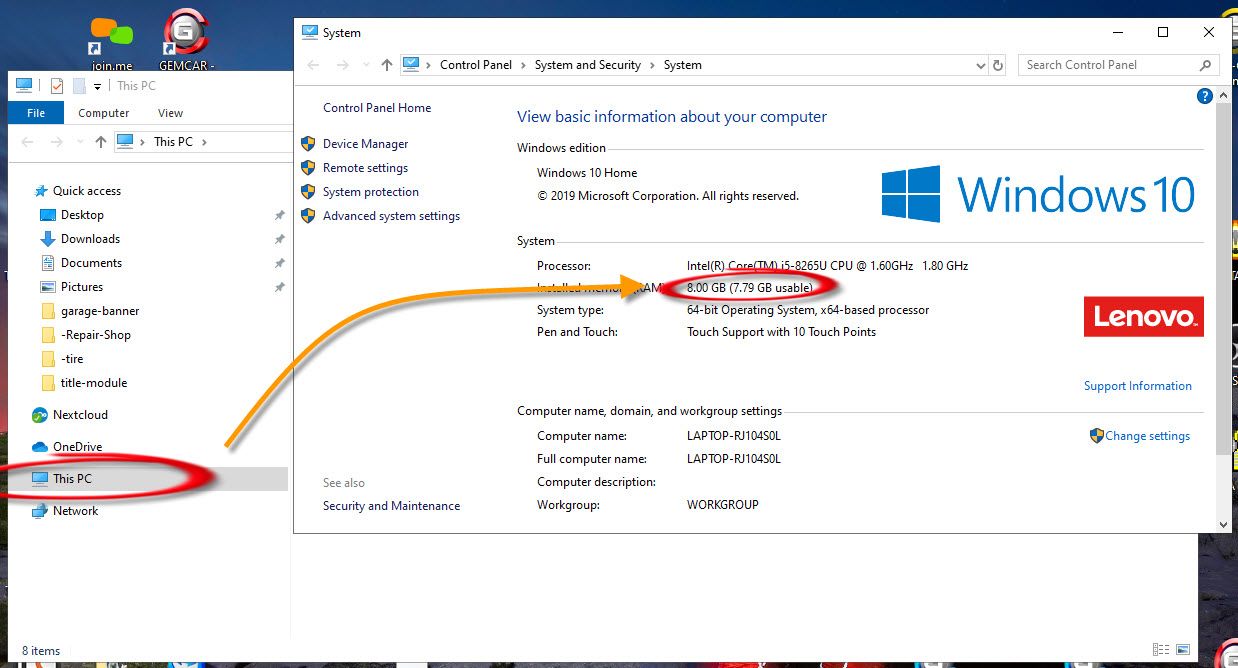Open the garage-banner folder
The image size is (1238, 668).
coord(100,311)
